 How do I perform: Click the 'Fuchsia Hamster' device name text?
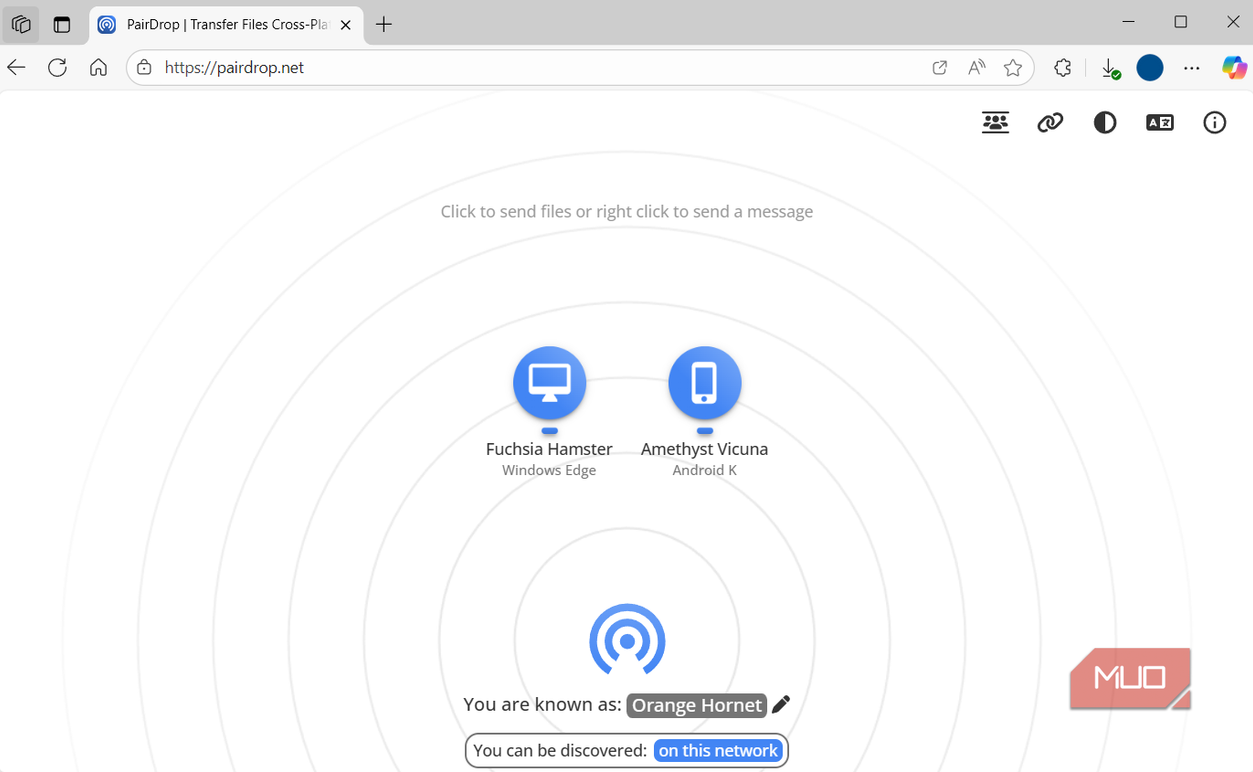pos(549,449)
